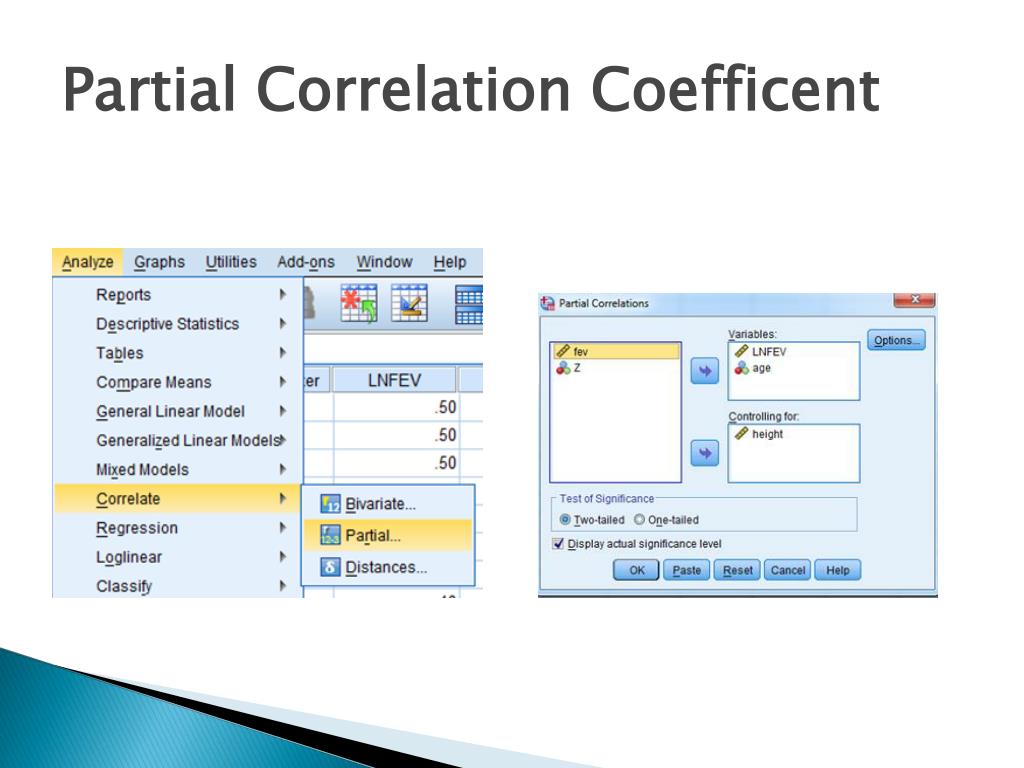This screenshot has width=1024, height=768.
Task: Click the select-cases toolbar icon with pencil
Action: click(409, 303)
